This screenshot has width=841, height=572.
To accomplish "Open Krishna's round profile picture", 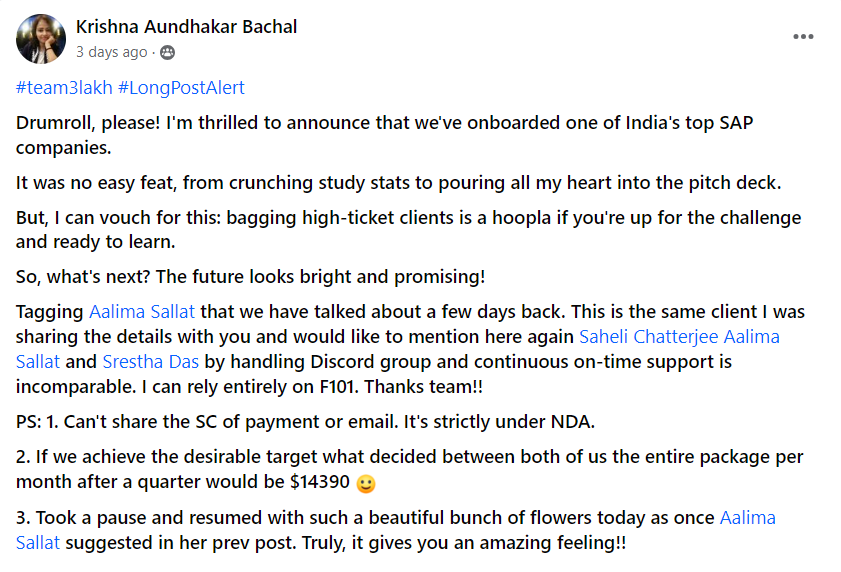I will point(41,39).
